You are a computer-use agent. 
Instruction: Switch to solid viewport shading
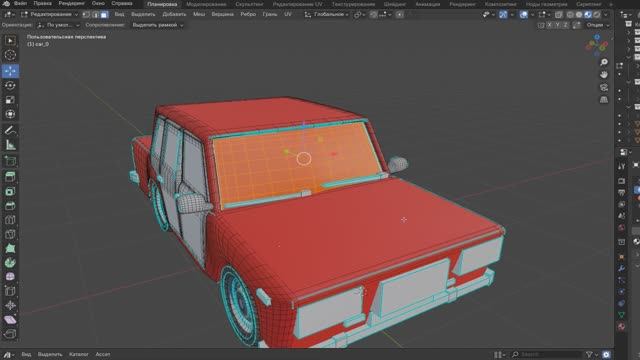[579, 14]
